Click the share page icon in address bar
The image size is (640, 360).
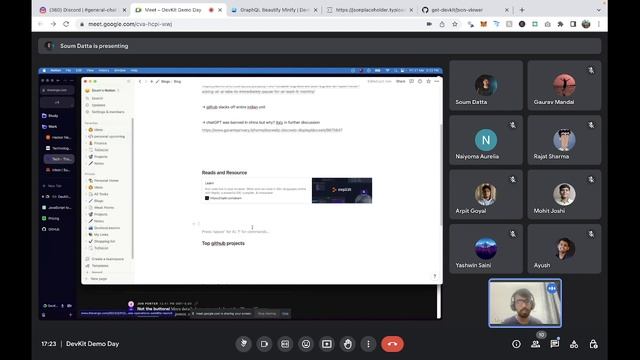point(442,24)
